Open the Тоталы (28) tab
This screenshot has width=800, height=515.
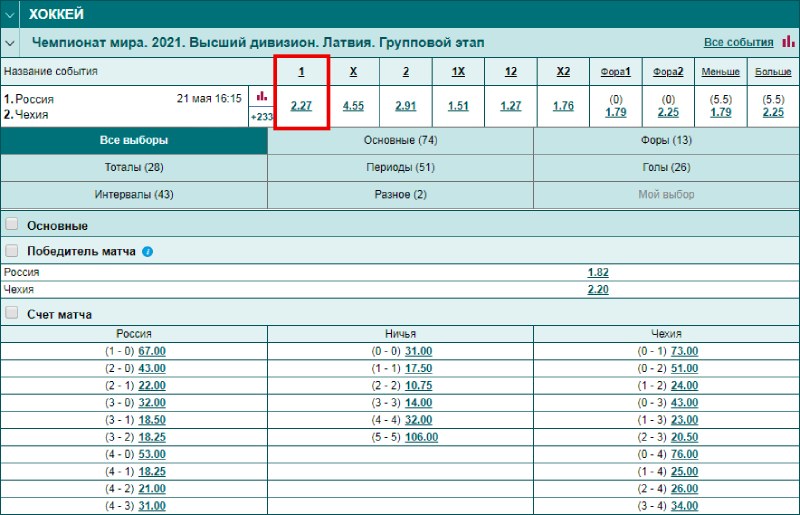point(134,167)
